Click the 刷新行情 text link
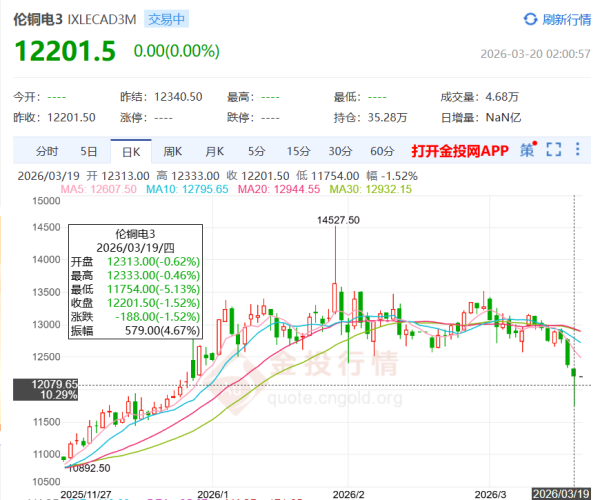Screen dimensions: 600x500 tap(566, 19)
